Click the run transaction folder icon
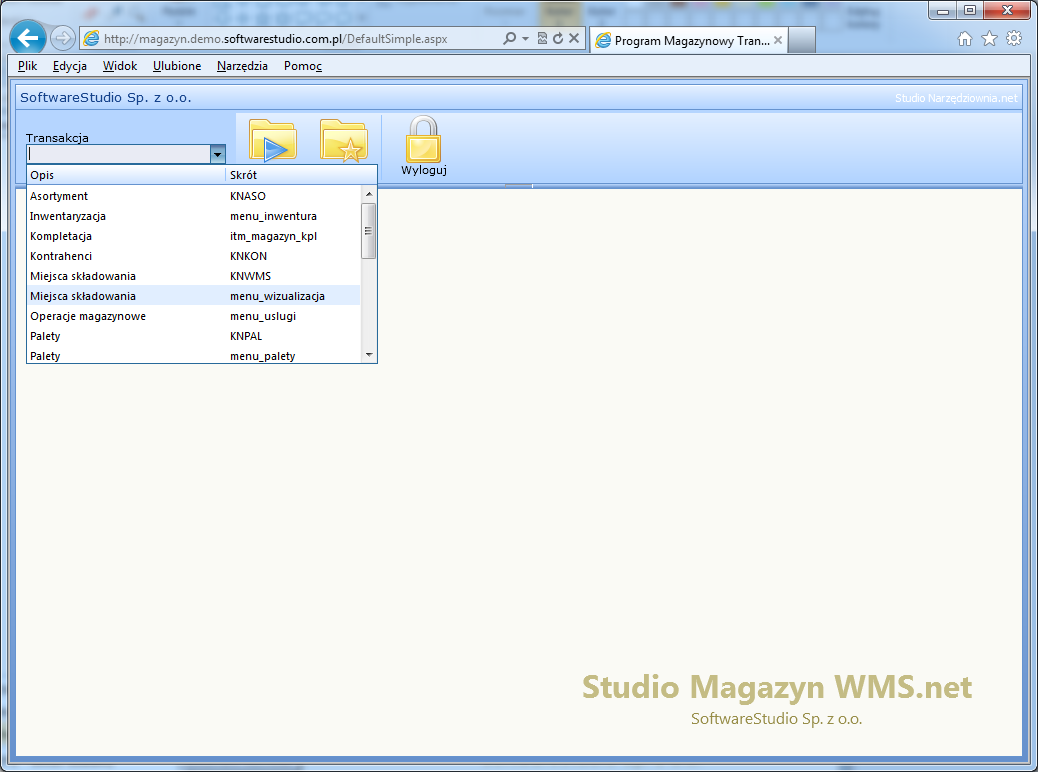Image resolution: width=1038 pixels, height=772 pixels. [x=273, y=140]
